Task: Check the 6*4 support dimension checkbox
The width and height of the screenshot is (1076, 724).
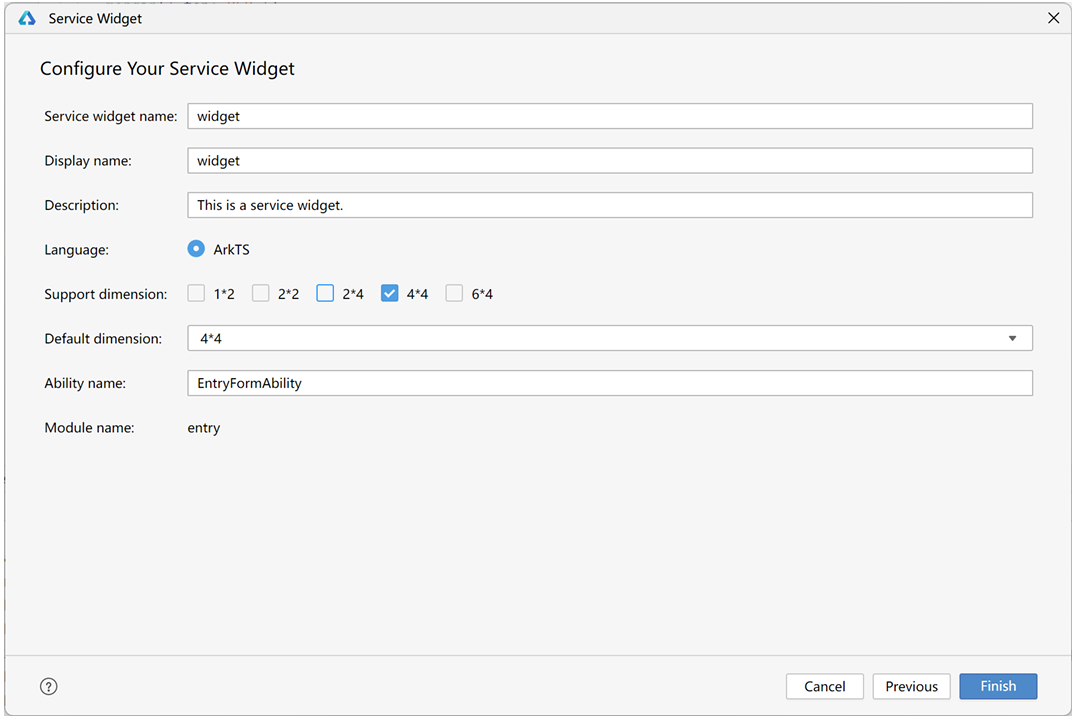Action: click(x=454, y=294)
